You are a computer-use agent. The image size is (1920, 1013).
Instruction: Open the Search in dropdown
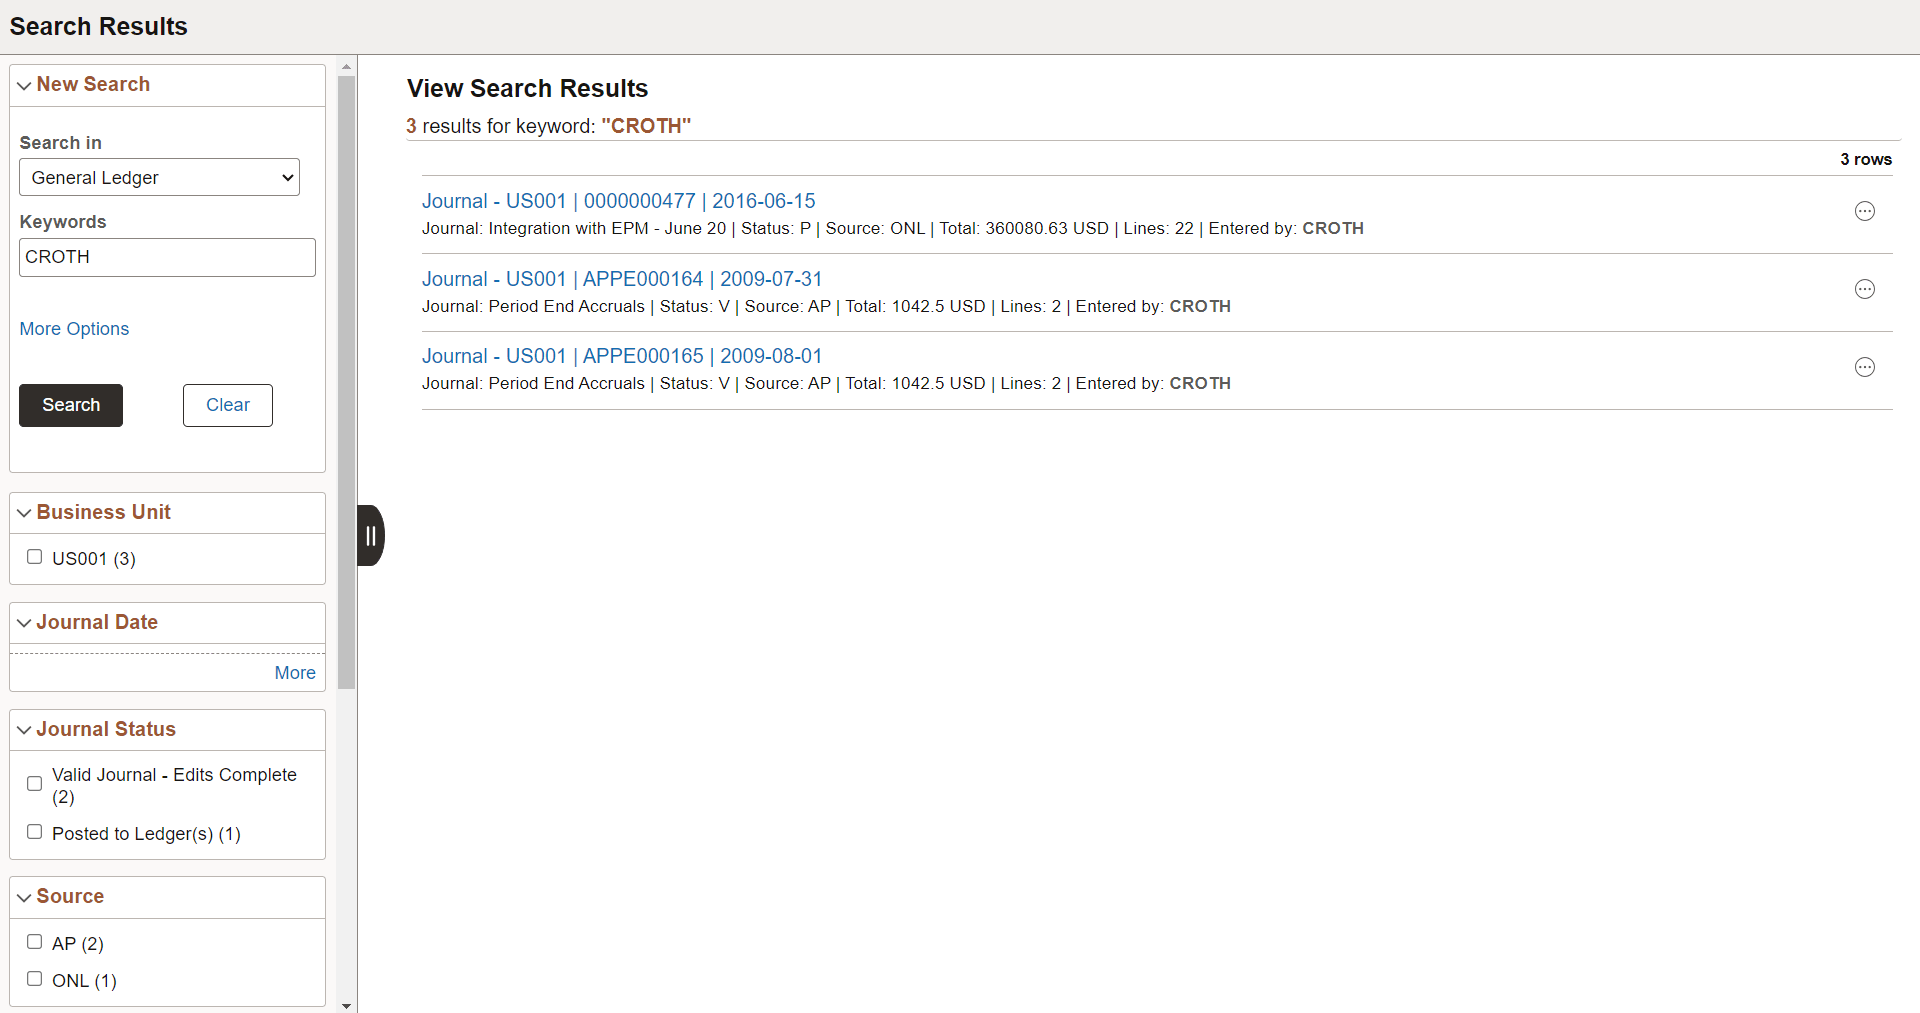click(x=159, y=177)
